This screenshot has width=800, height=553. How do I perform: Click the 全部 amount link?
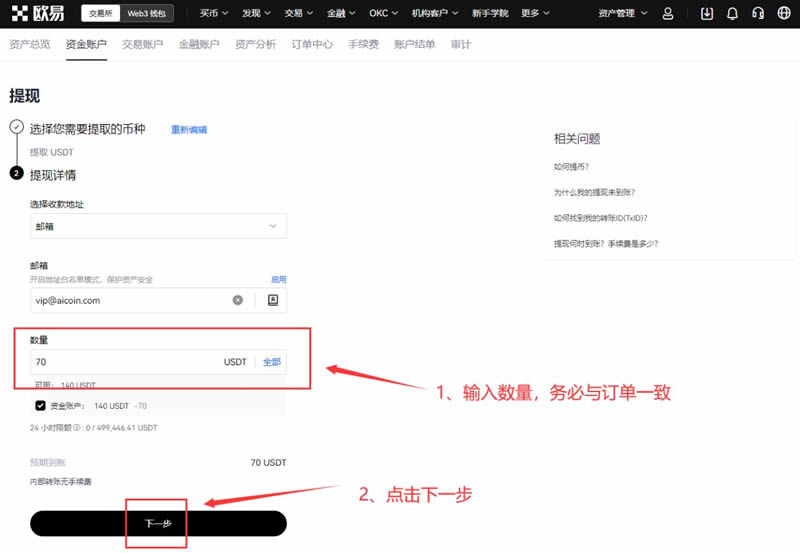point(272,362)
